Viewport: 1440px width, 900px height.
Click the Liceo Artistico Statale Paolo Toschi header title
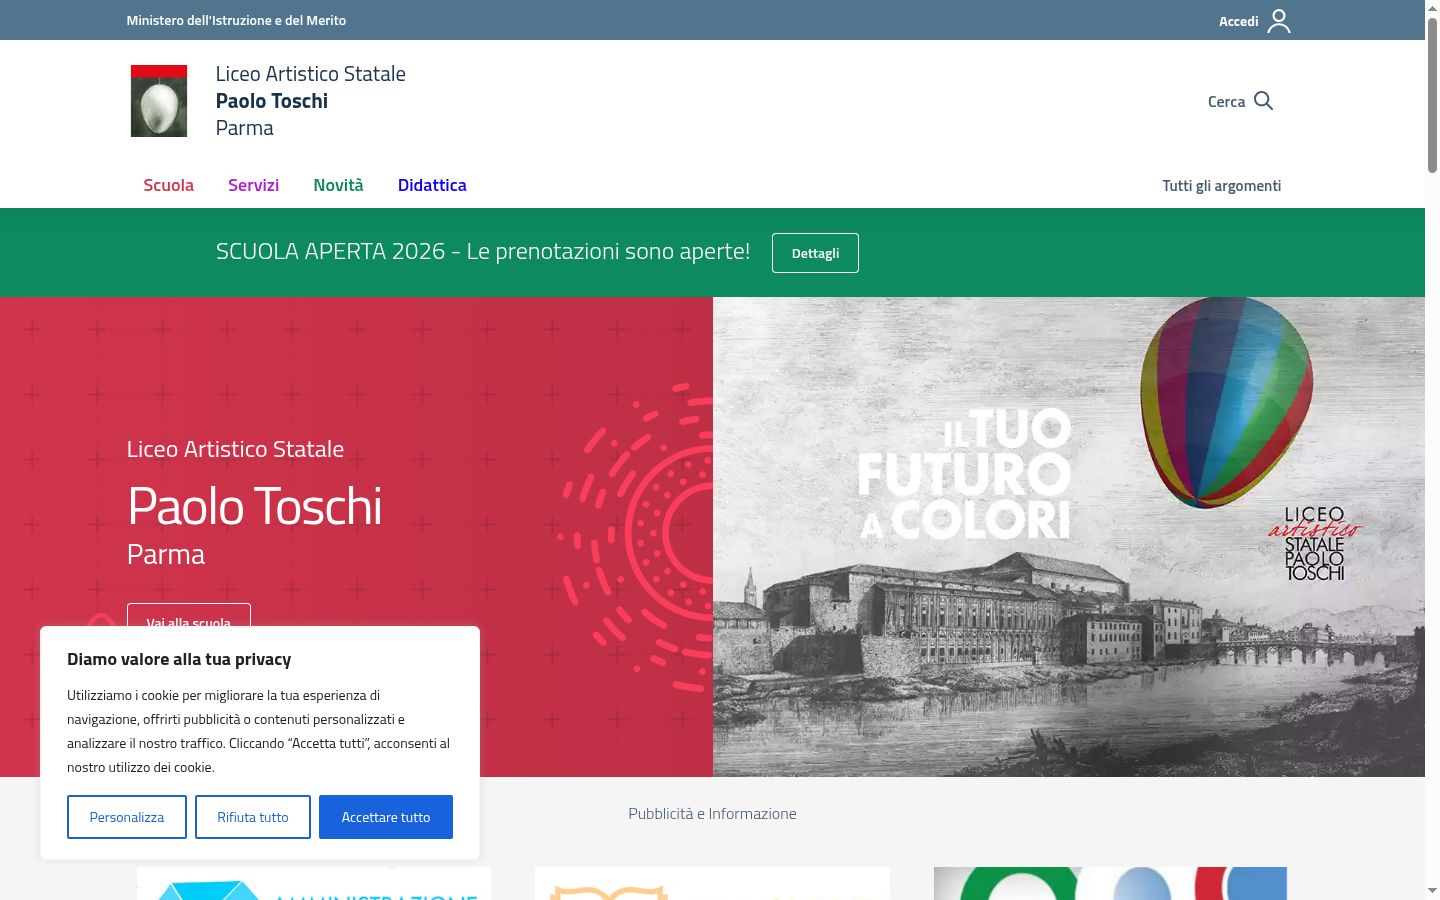coord(311,101)
